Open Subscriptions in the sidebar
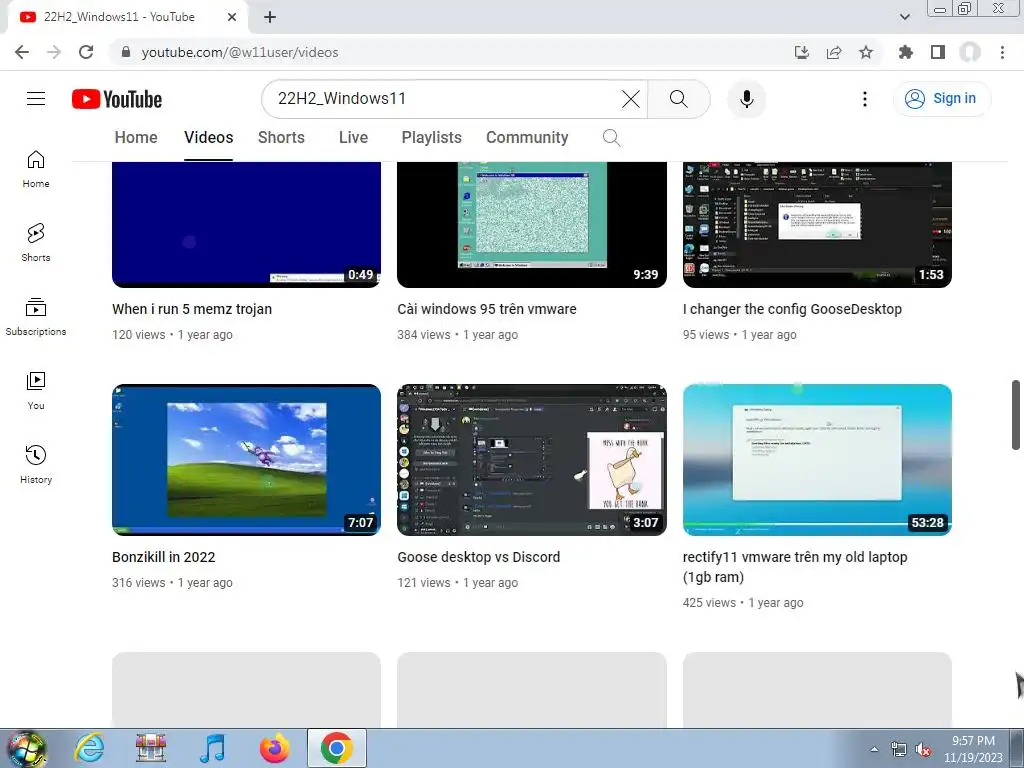 coord(36,317)
